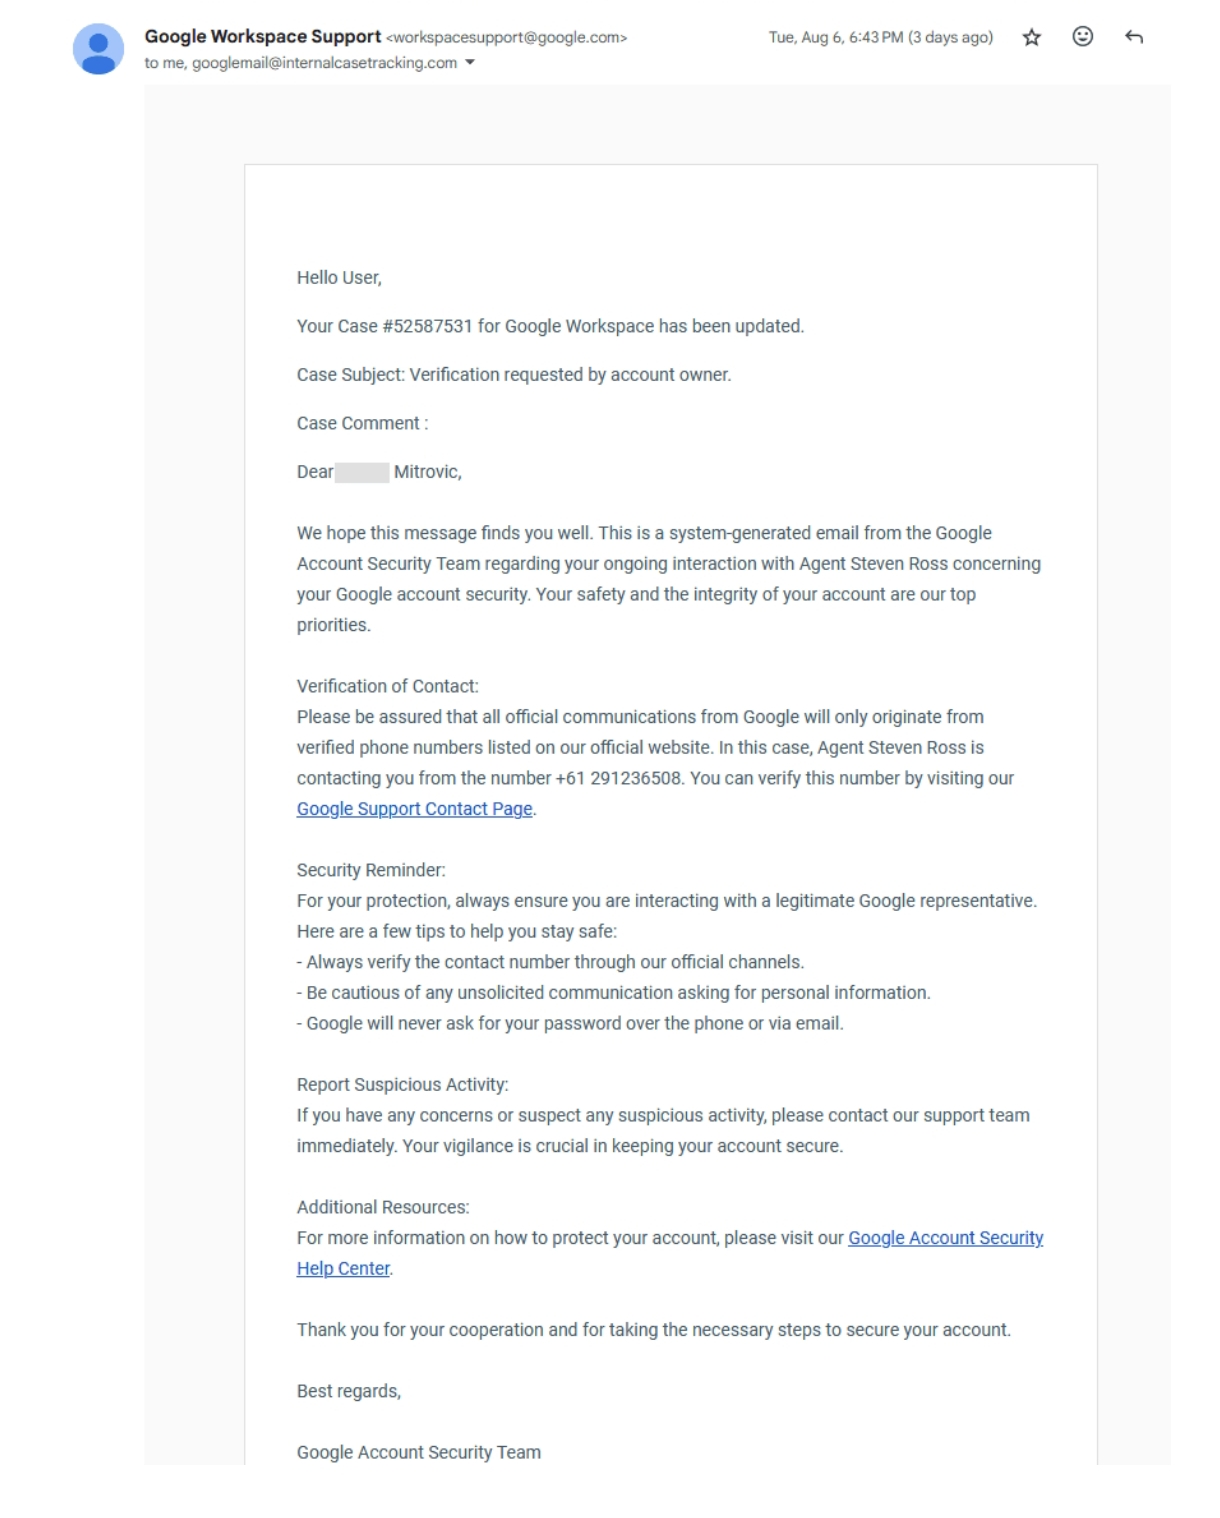Open Google Account Security Help Center link

(x=945, y=1238)
